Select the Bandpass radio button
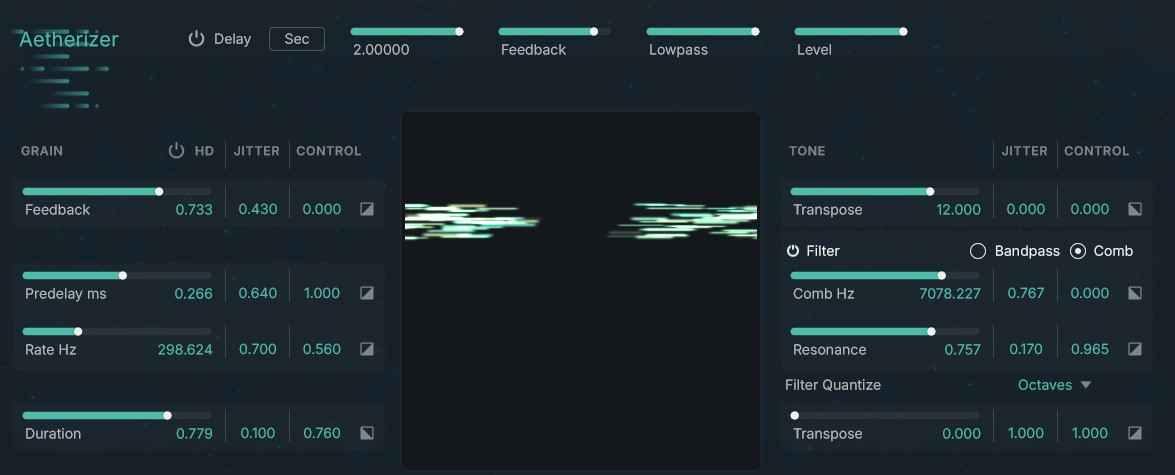Viewport: 1175px width, 475px height. pos(977,251)
